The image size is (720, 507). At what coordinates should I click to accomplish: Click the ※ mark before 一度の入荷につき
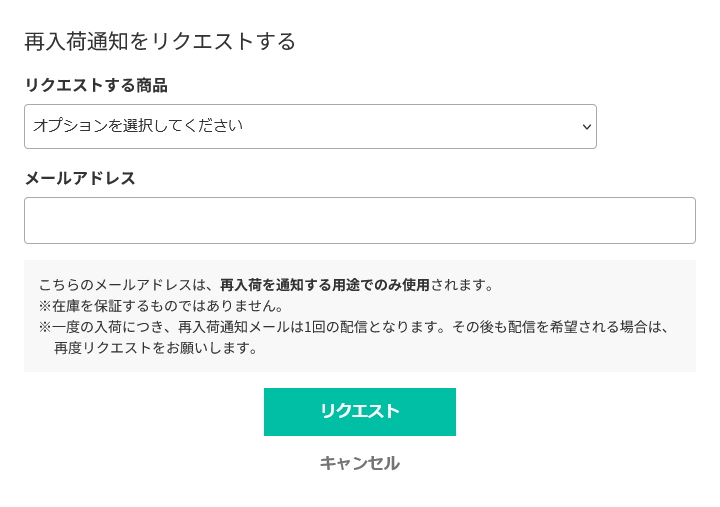(45, 327)
